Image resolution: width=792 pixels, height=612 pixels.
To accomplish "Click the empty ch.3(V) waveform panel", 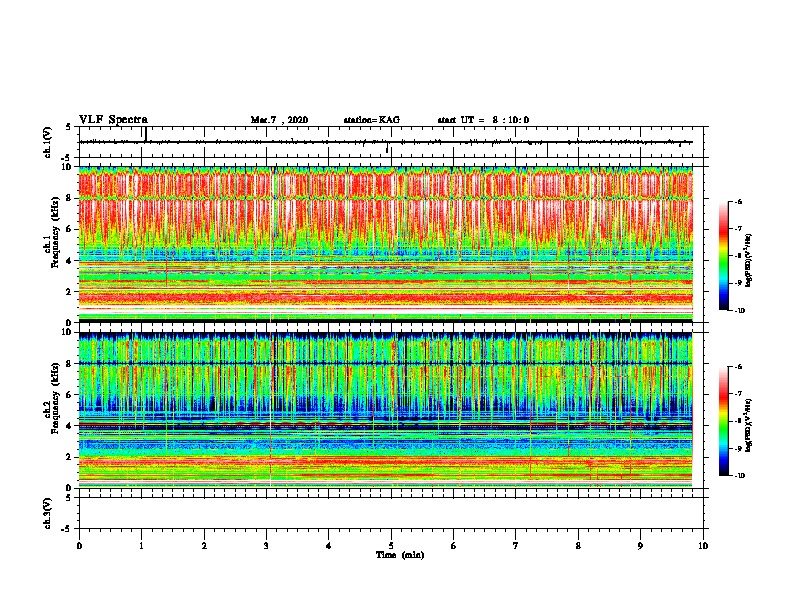I will pyautogui.click(x=391, y=513).
